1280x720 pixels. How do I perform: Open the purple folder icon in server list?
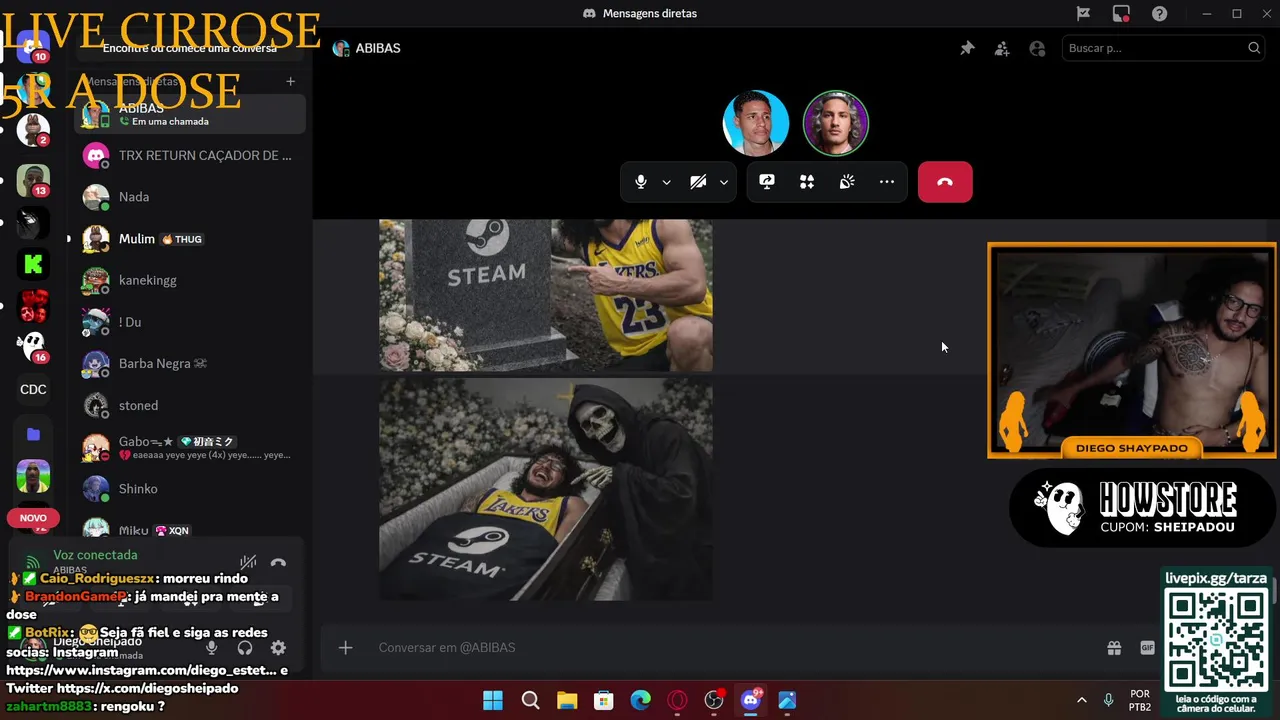click(x=33, y=434)
